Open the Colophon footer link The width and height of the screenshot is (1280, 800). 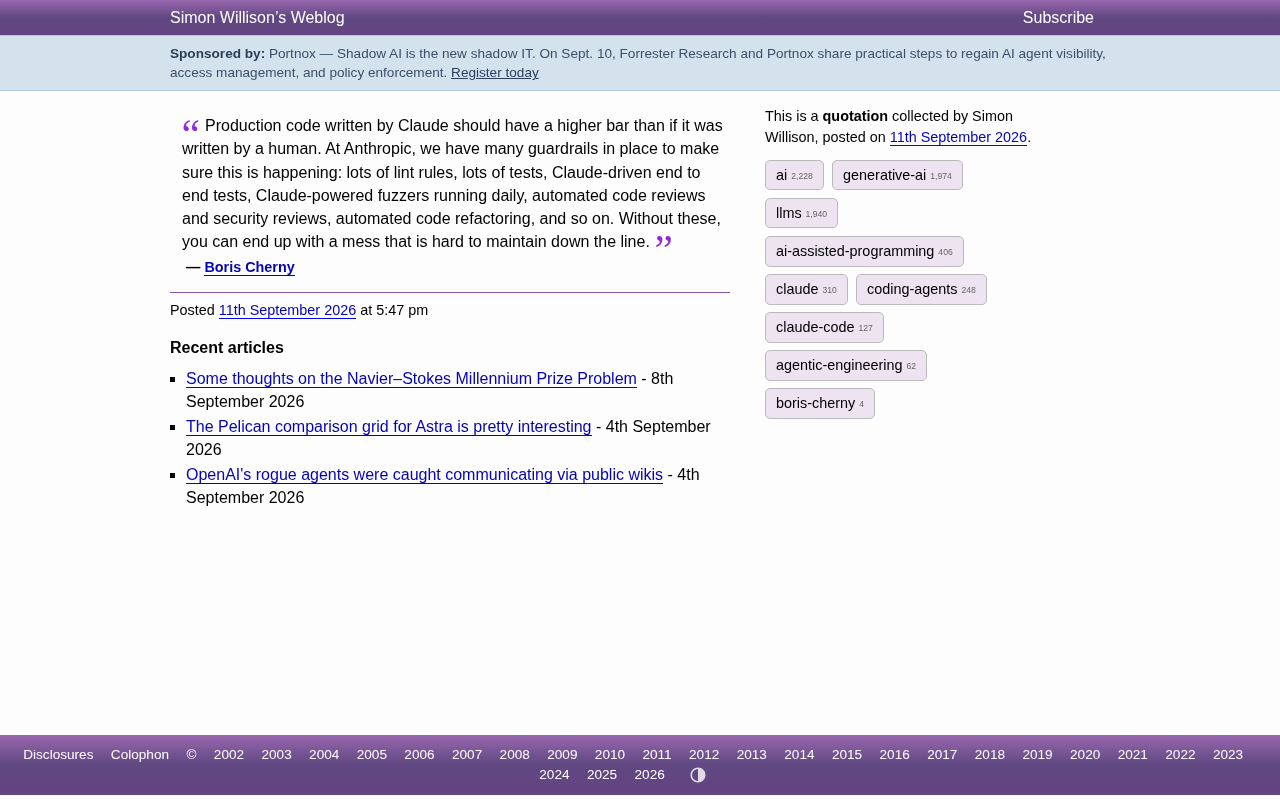(x=140, y=755)
